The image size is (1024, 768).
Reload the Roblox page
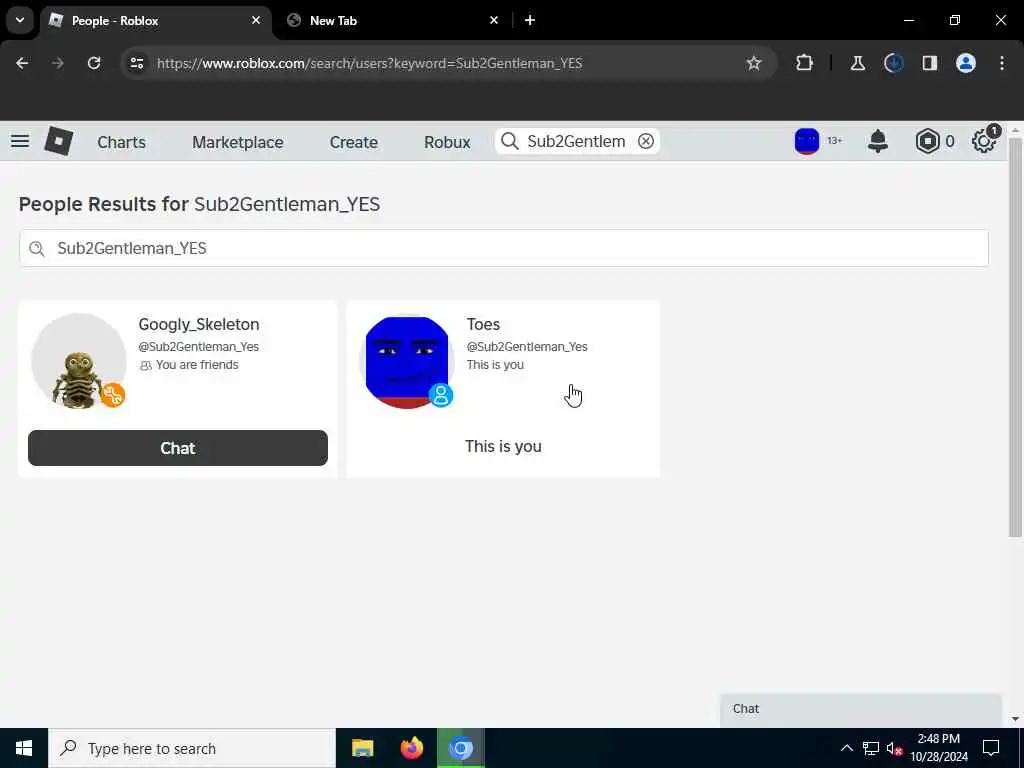pos(94,63)
